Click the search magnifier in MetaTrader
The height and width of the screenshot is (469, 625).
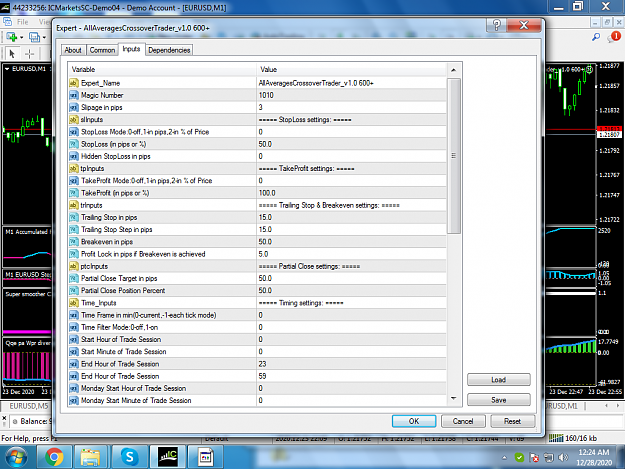point(596,37)
